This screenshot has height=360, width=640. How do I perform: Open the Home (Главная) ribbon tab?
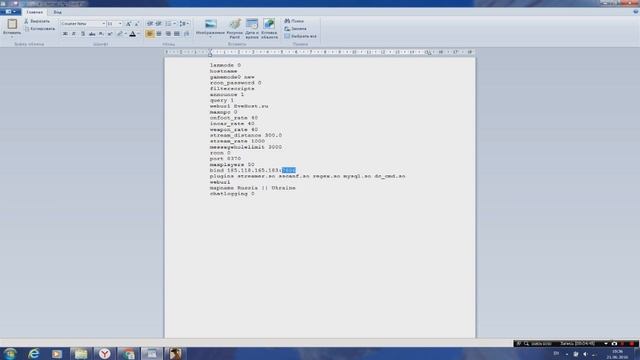coord(35,12)
